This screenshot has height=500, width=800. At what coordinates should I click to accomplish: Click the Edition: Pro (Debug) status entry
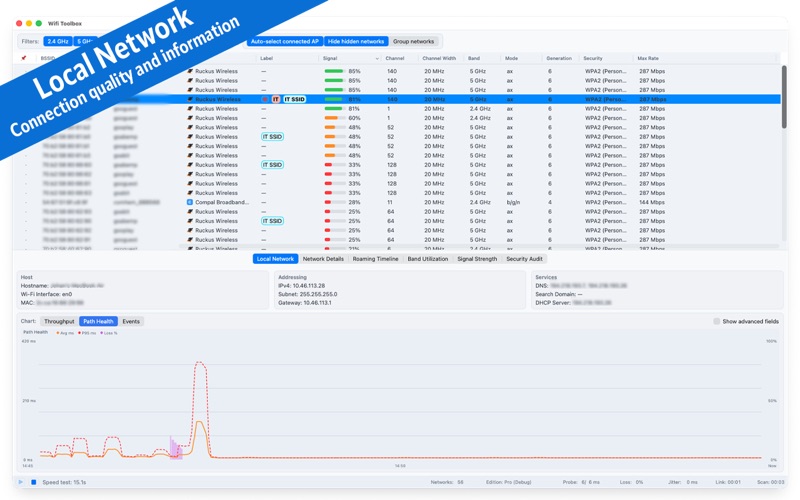508,482
